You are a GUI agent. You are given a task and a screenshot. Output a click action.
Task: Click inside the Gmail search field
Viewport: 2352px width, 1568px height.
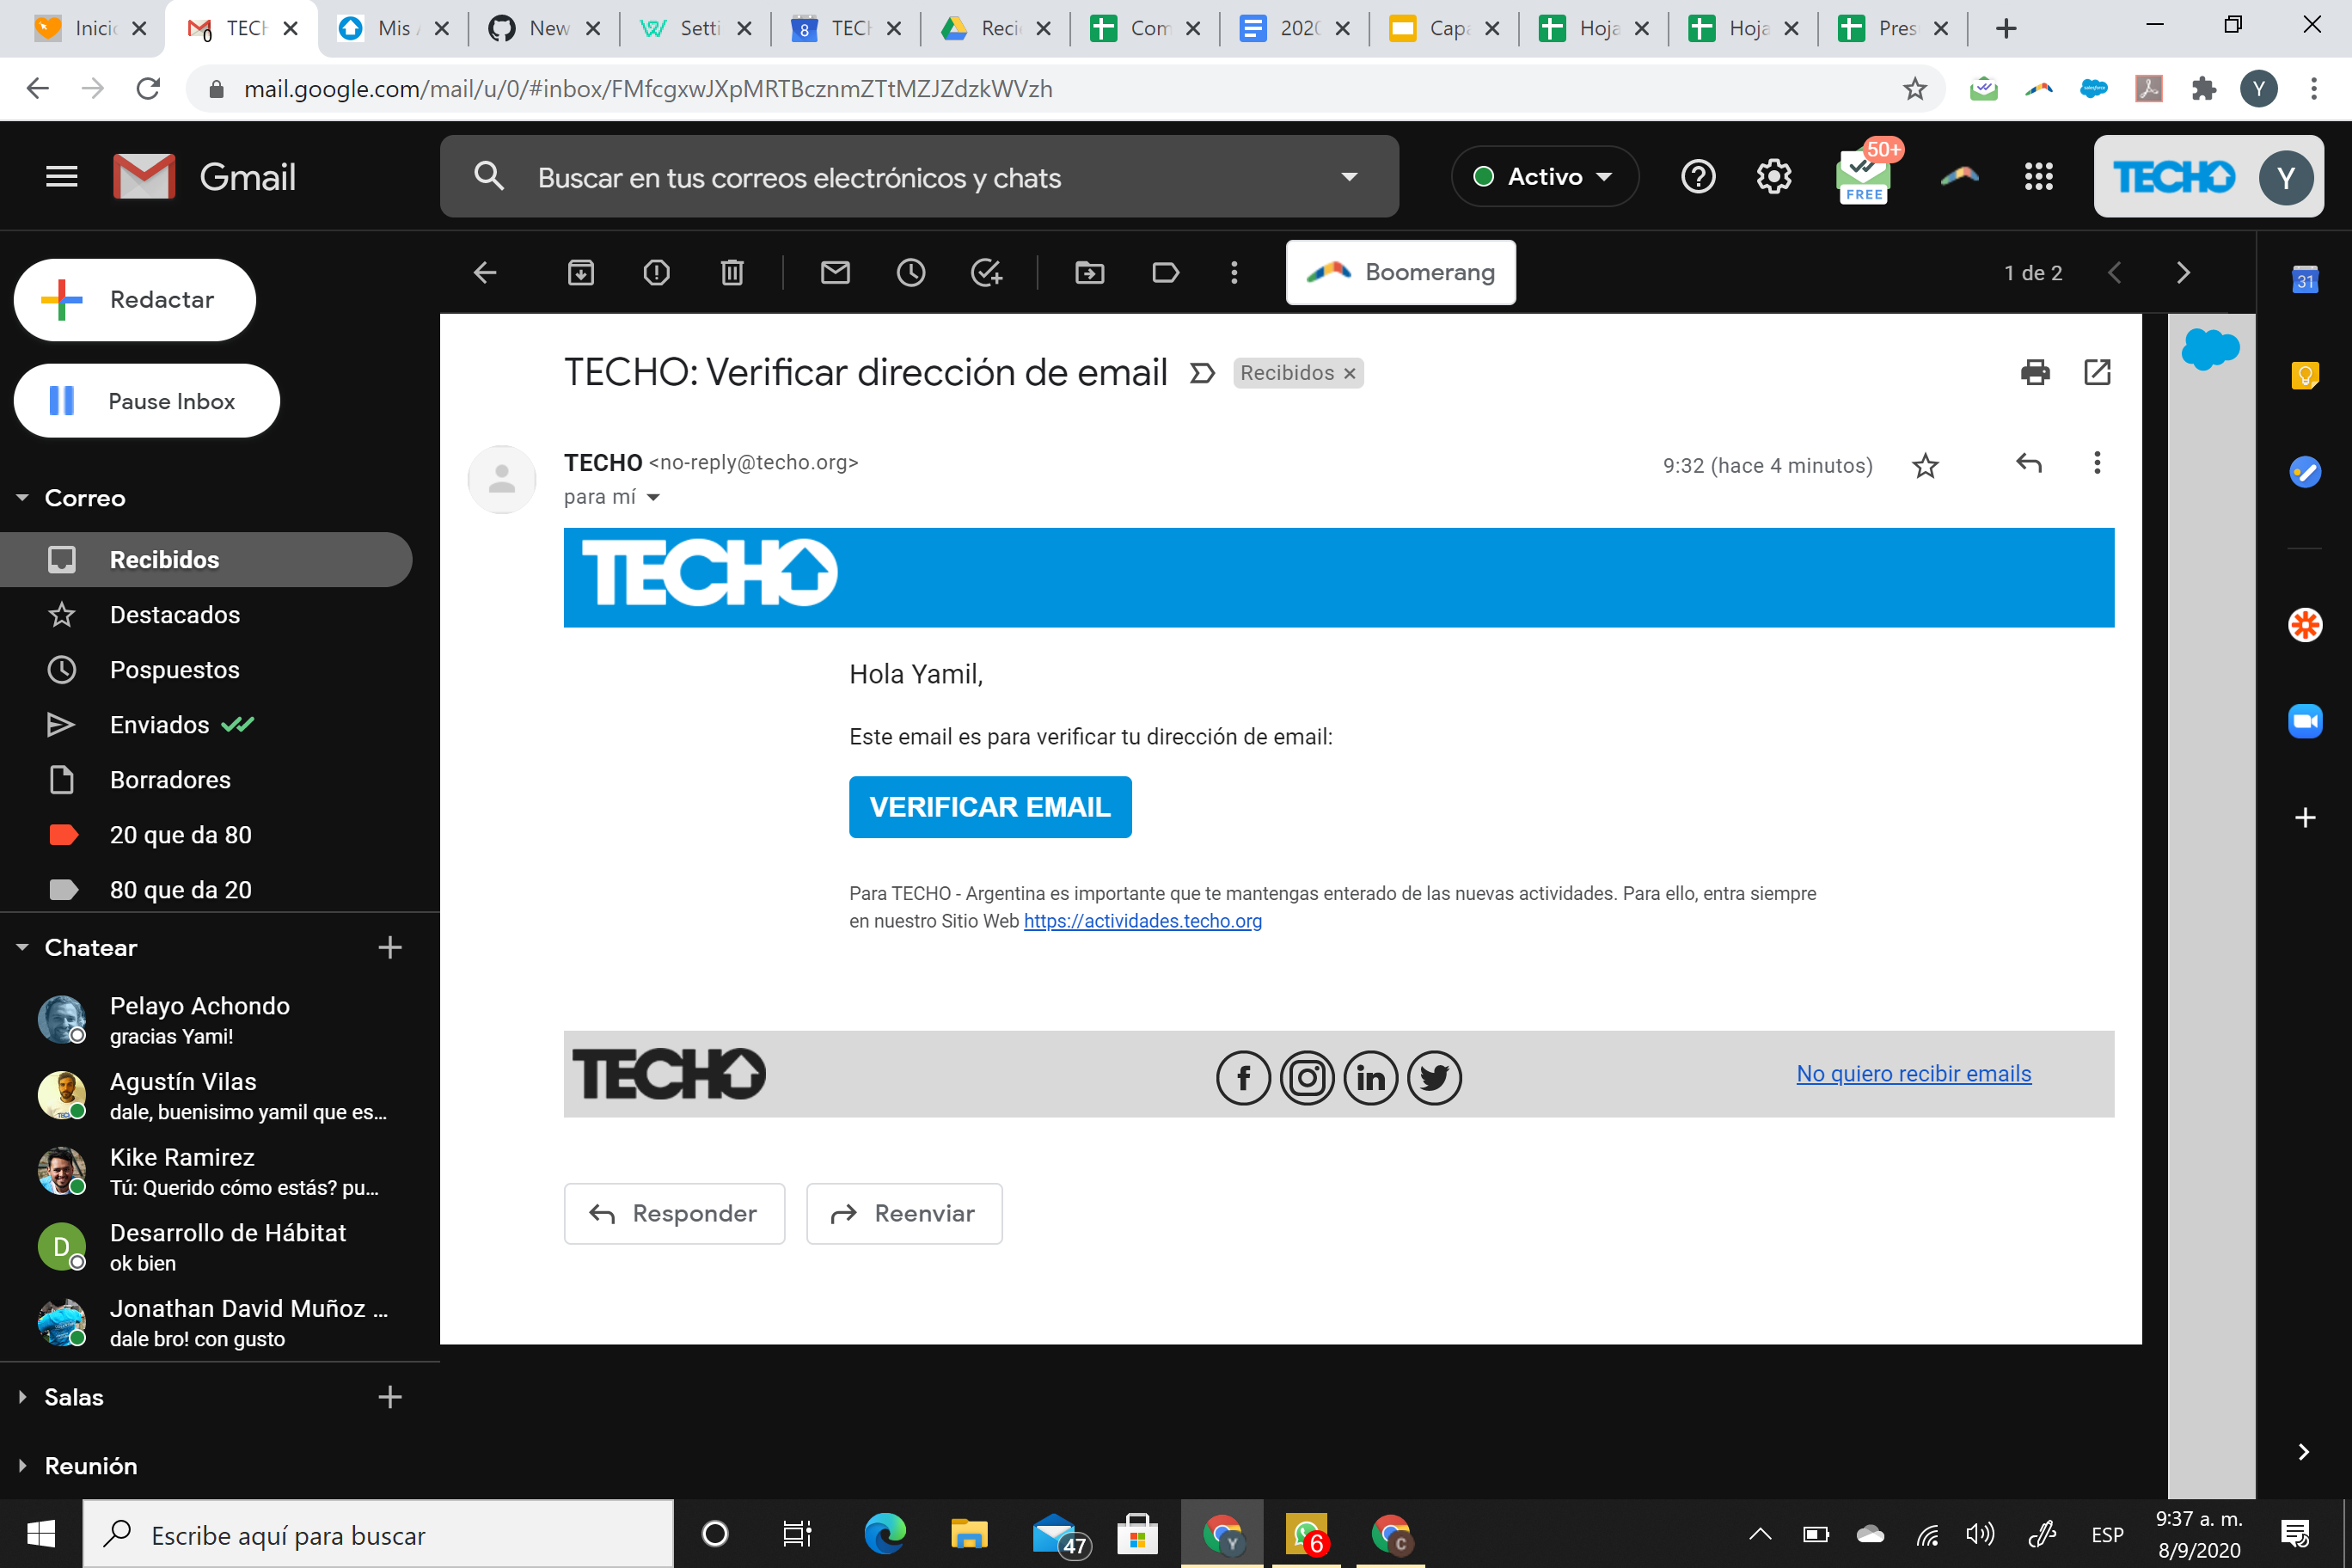pyautogui.click(x=900, y=177)
